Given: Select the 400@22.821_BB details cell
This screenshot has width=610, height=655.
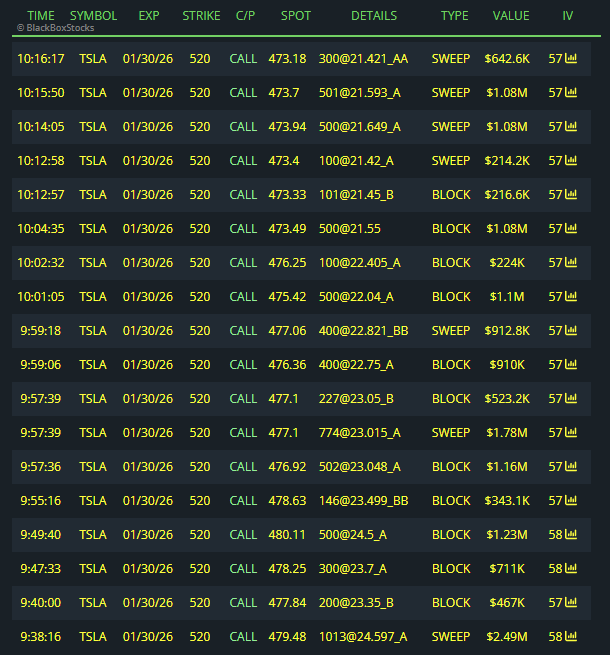Looking at the screenshot, I should [x=363, y=330].
